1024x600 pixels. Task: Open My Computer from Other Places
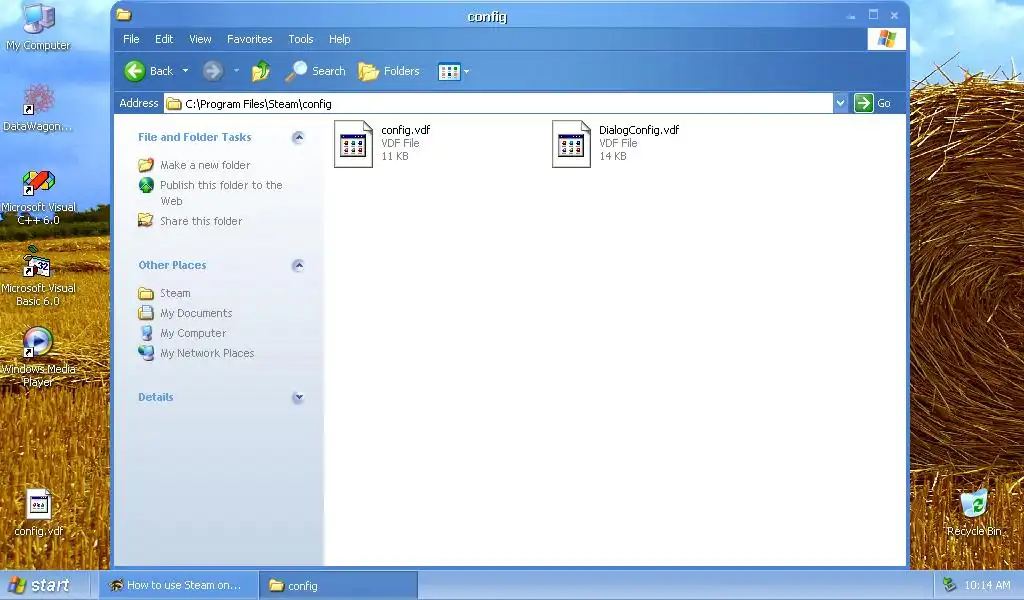pyautogui.click(x=193, y=333)
